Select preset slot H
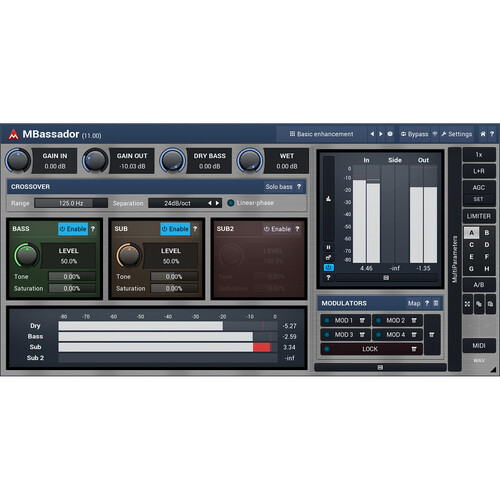The image size is (500, 500). point(487,269)
